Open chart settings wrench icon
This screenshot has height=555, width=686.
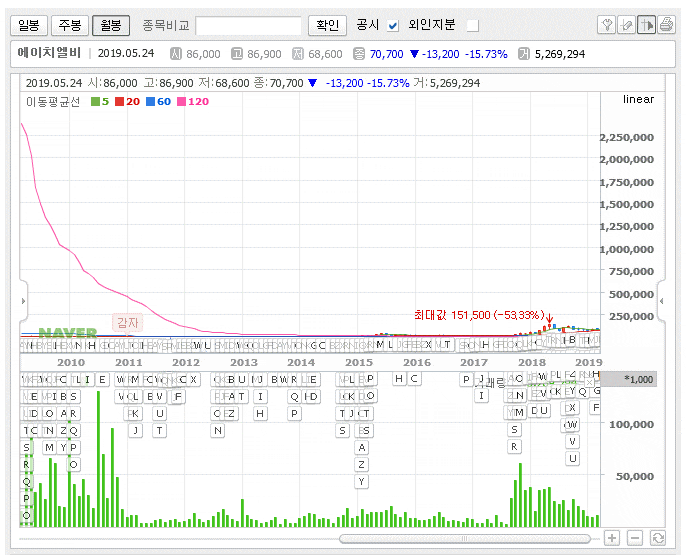pyautogui.click(x=606, y=25)
